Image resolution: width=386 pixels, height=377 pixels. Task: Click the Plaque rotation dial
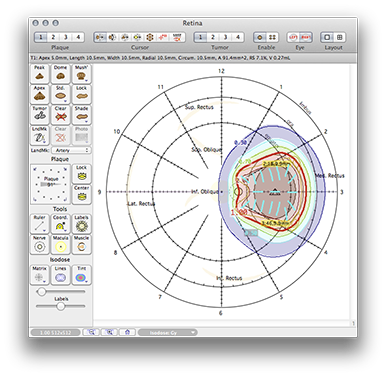tap(51, 184)
